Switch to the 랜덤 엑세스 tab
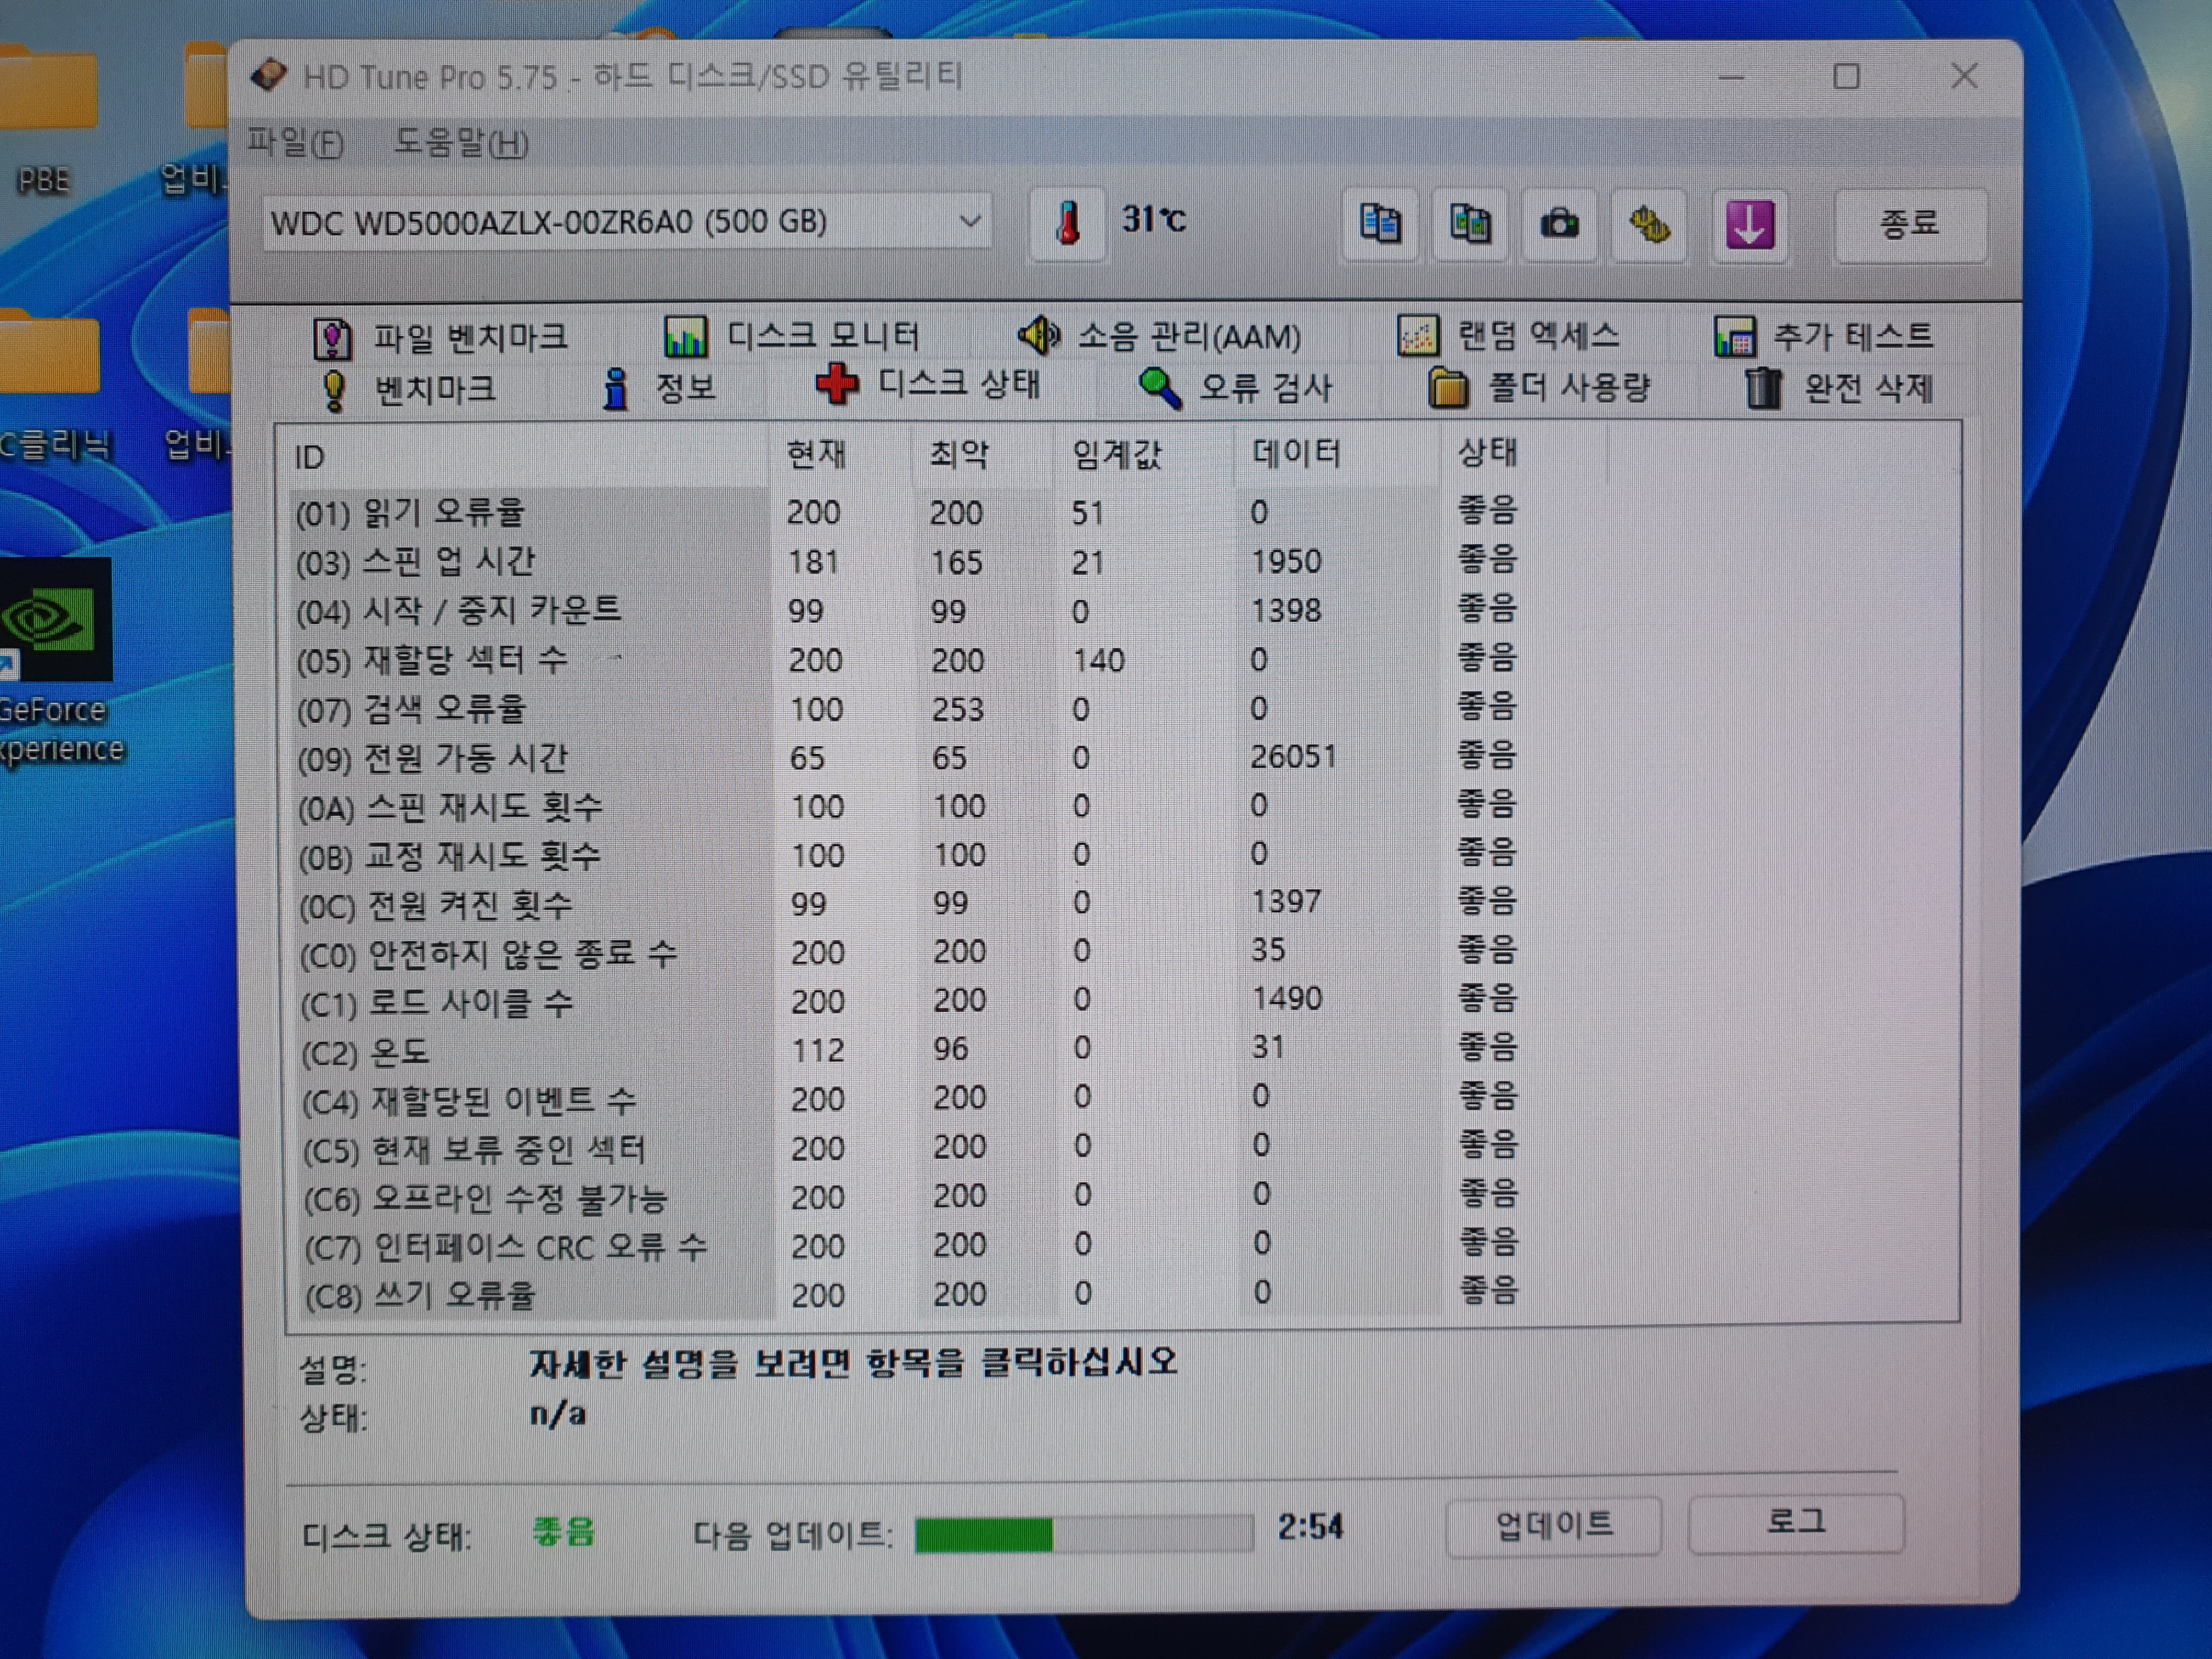 (1508, 335)
